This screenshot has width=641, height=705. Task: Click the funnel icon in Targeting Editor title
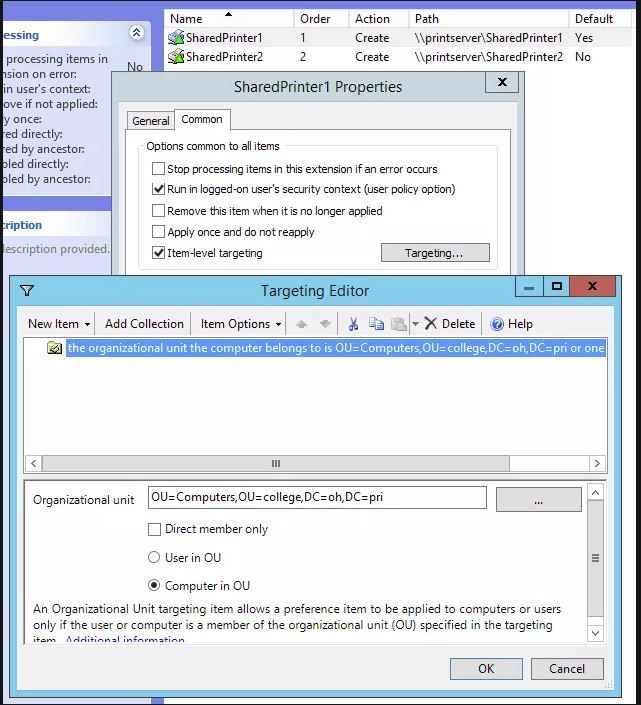[27, 290]
